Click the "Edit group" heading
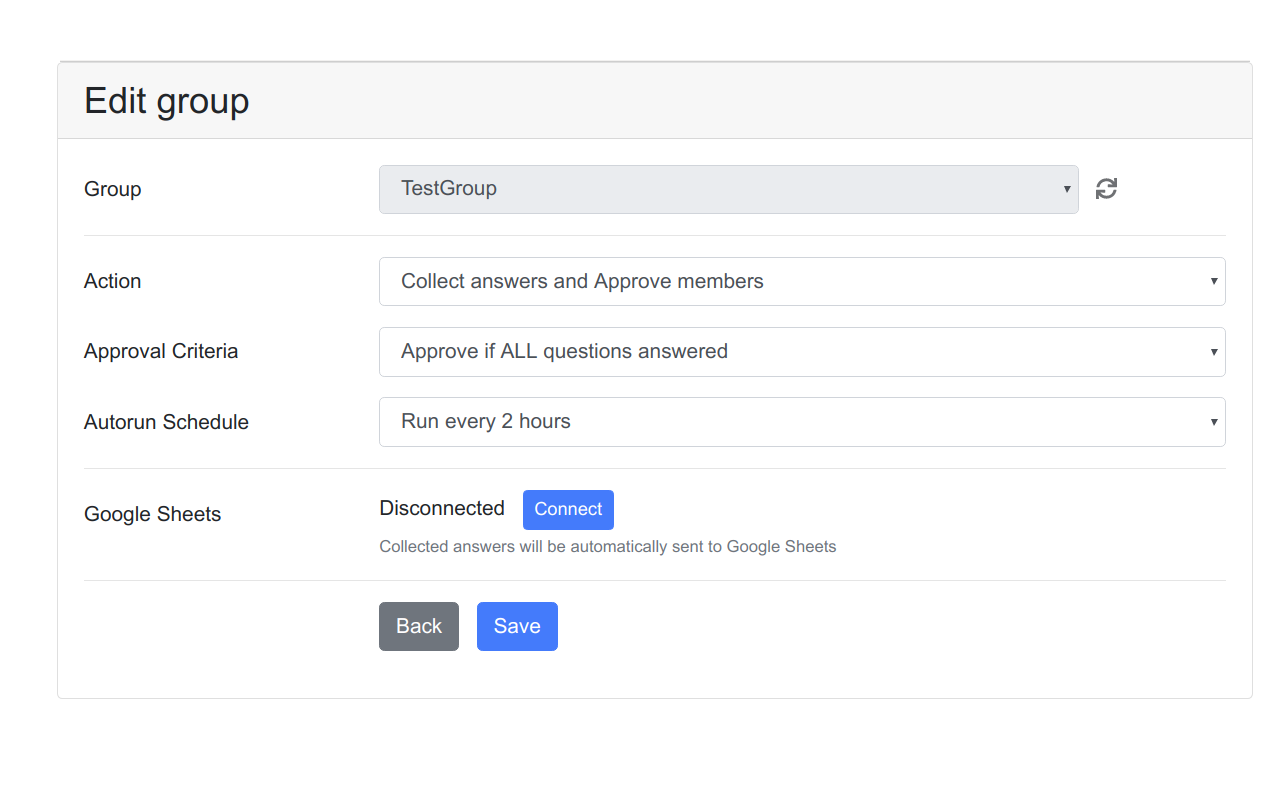Image resolution: width=1280 pixels, height=800 pixels. tap(167, 101)
